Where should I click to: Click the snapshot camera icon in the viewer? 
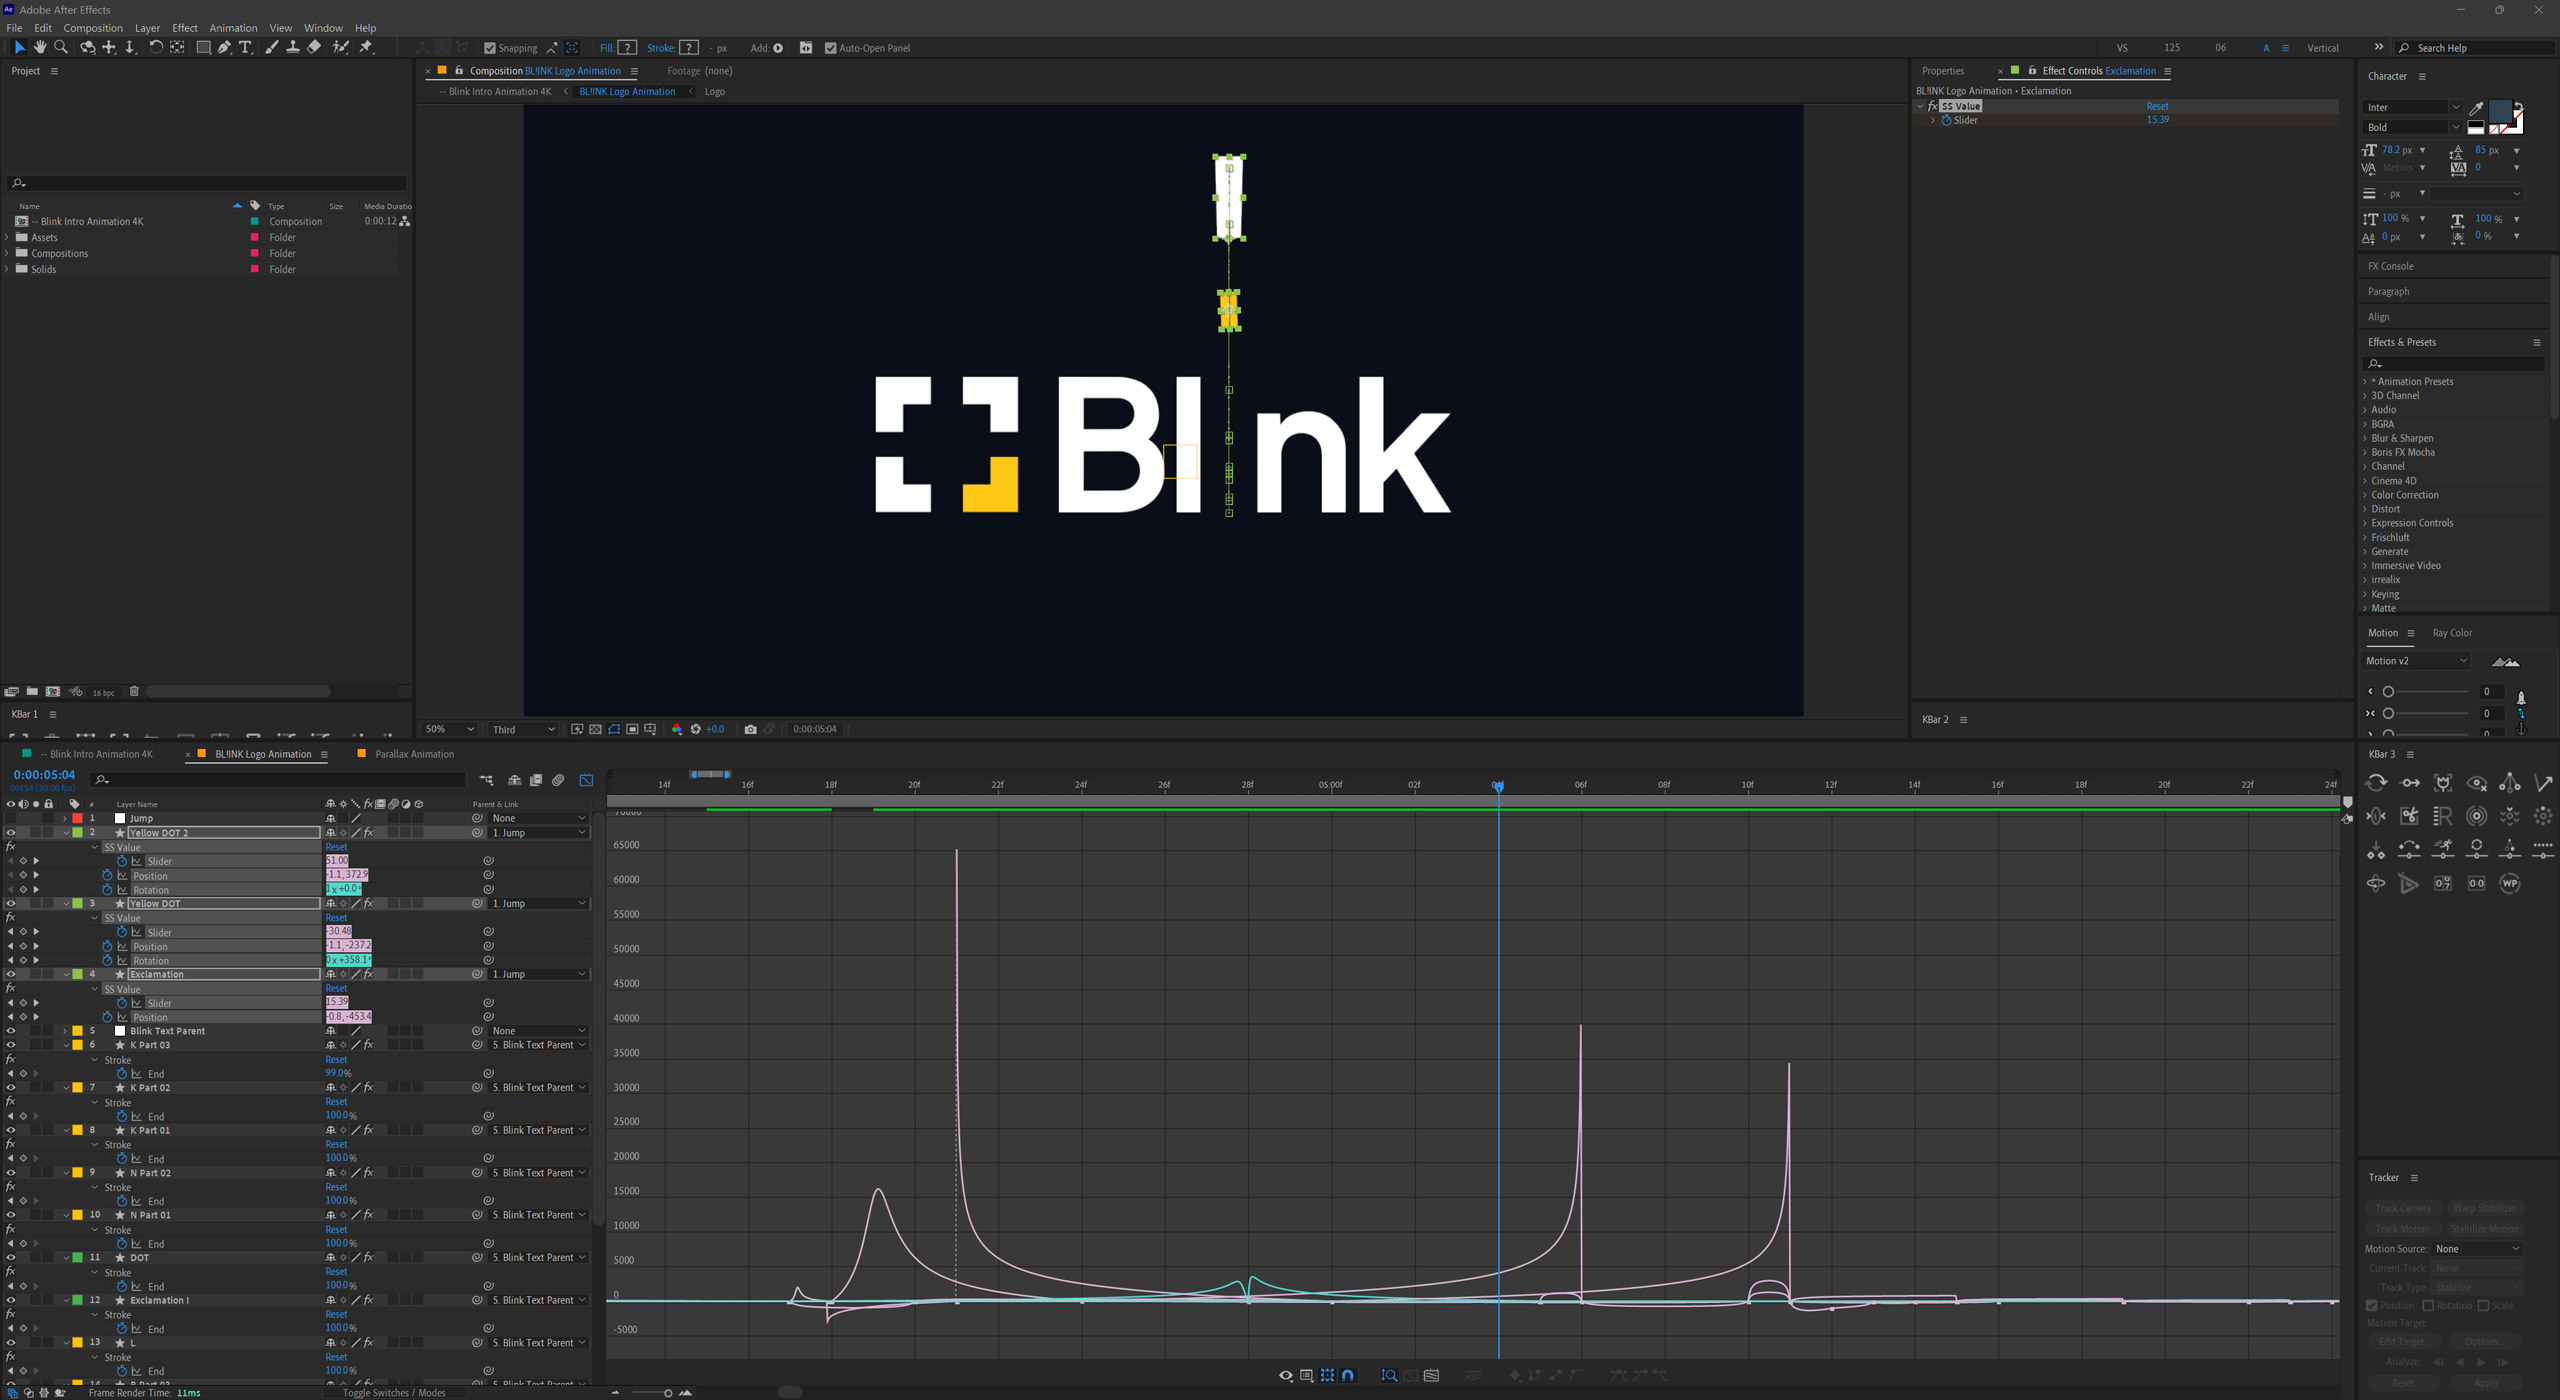click(x=750, y=729)
